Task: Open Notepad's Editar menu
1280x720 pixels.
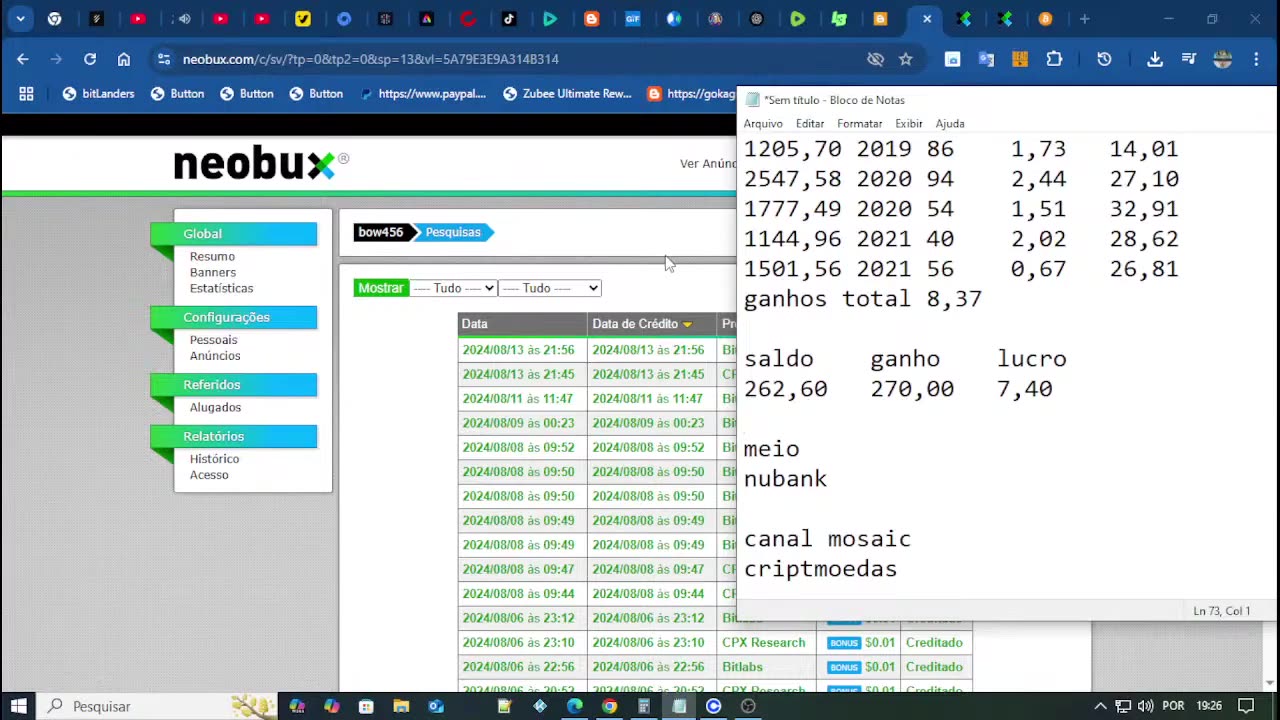Action: pos(810,124)
